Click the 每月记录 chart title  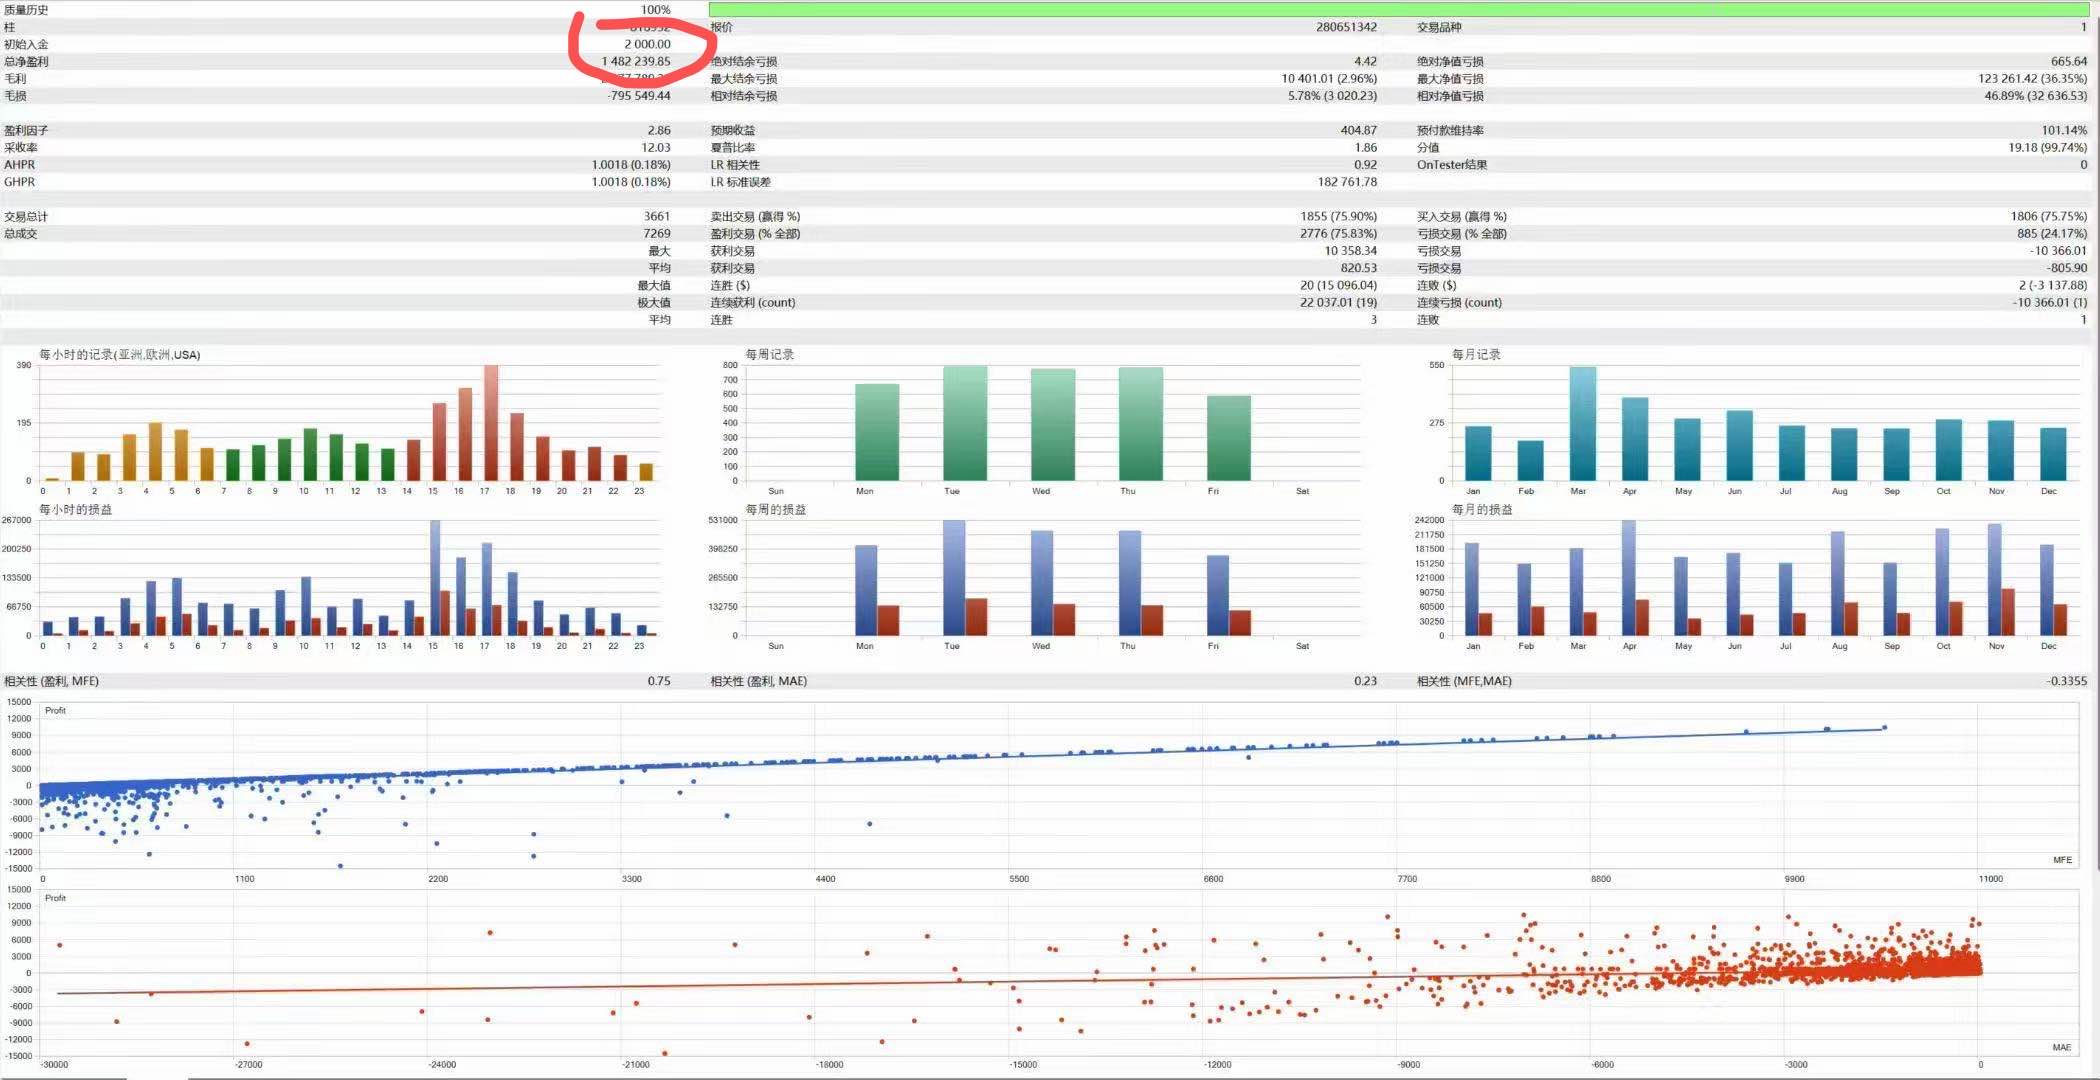(x=1476, y=354)
